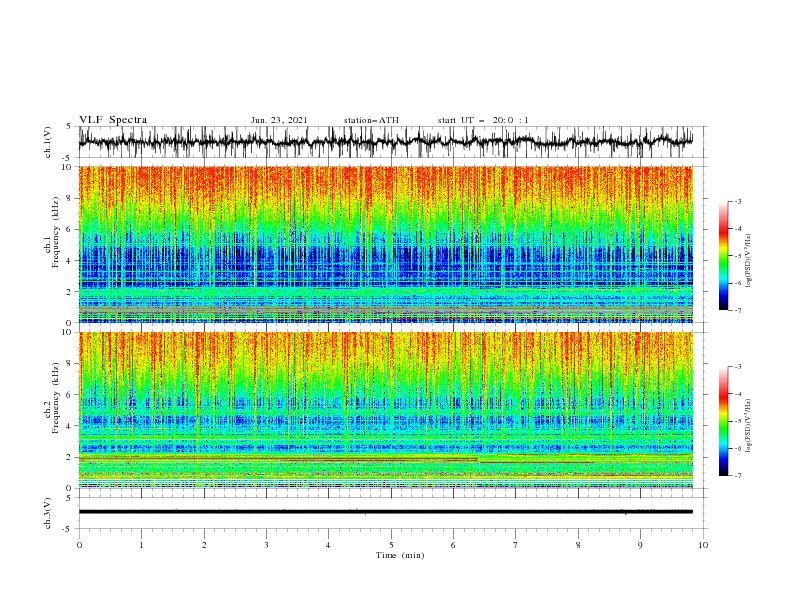792x612 pixels.
Task: Click the ch.2 spectrogram color scale bar
Action: click(x=724, y=421)
